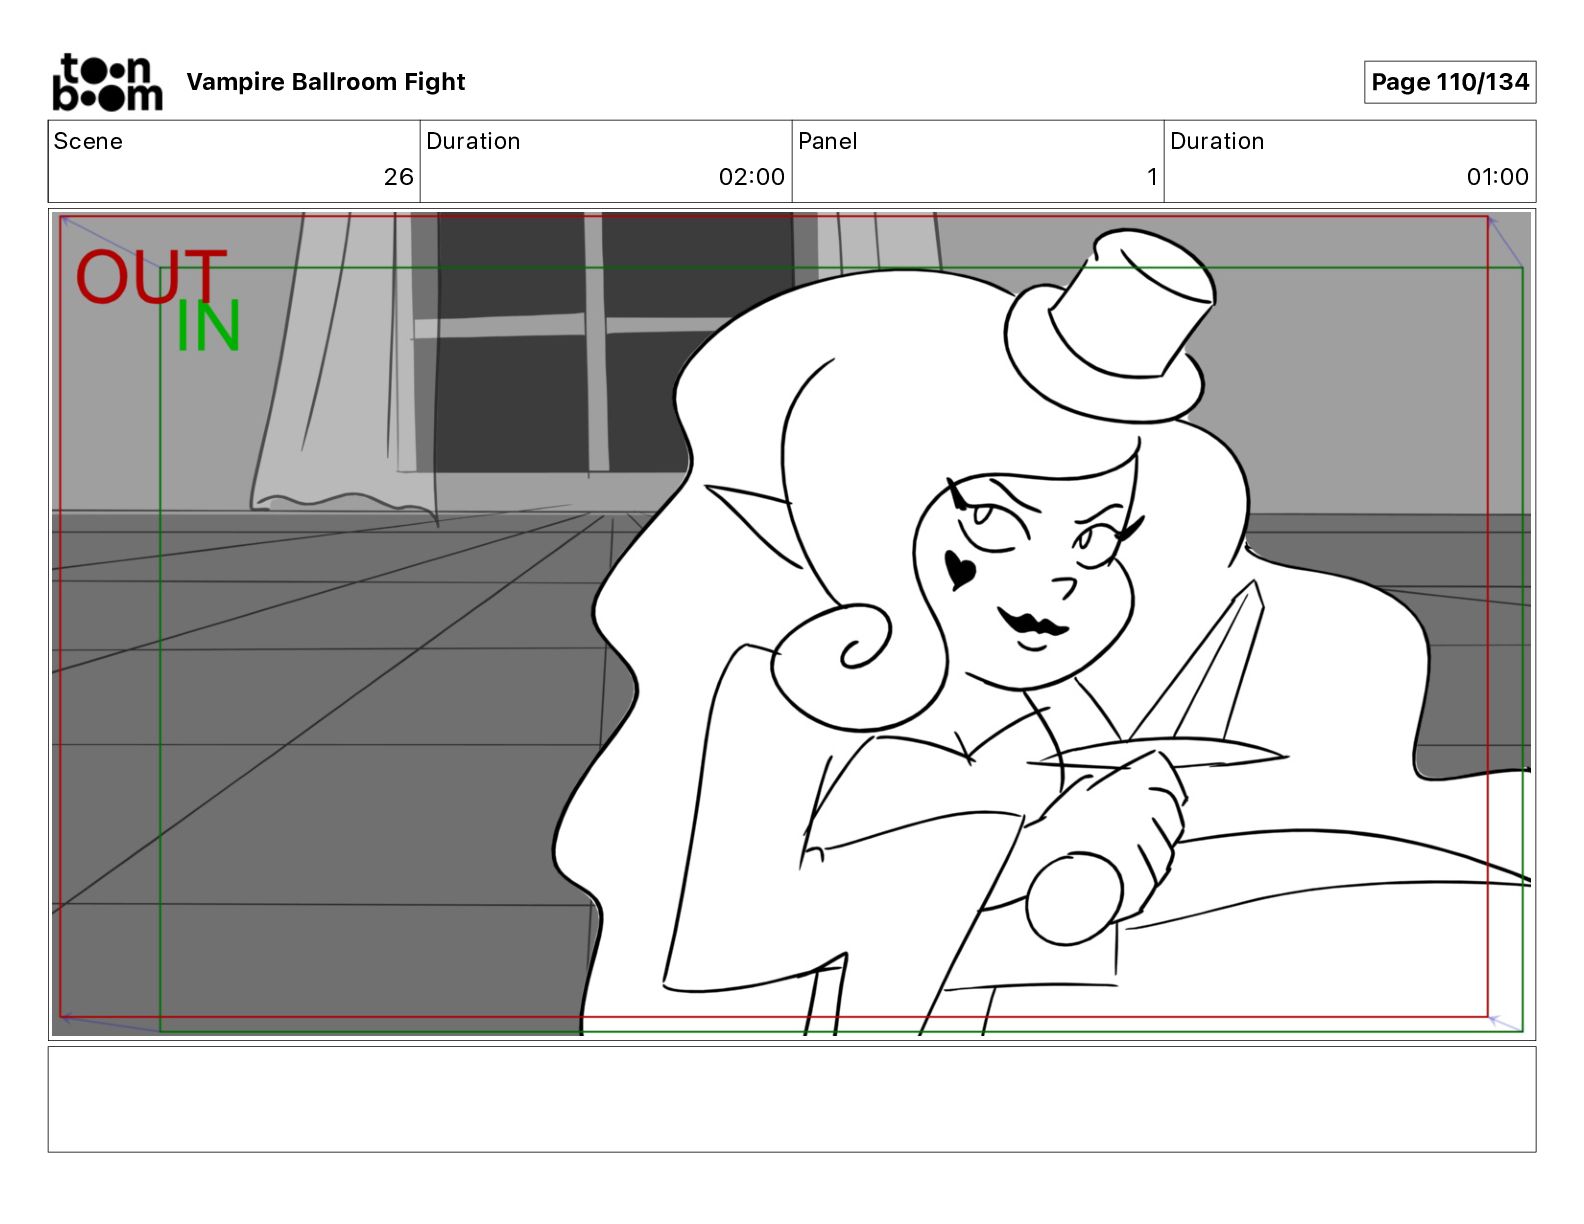Screen dimensions: 1584x1224
Task: Click the 'Panel' header label
Action: (828, 141)
